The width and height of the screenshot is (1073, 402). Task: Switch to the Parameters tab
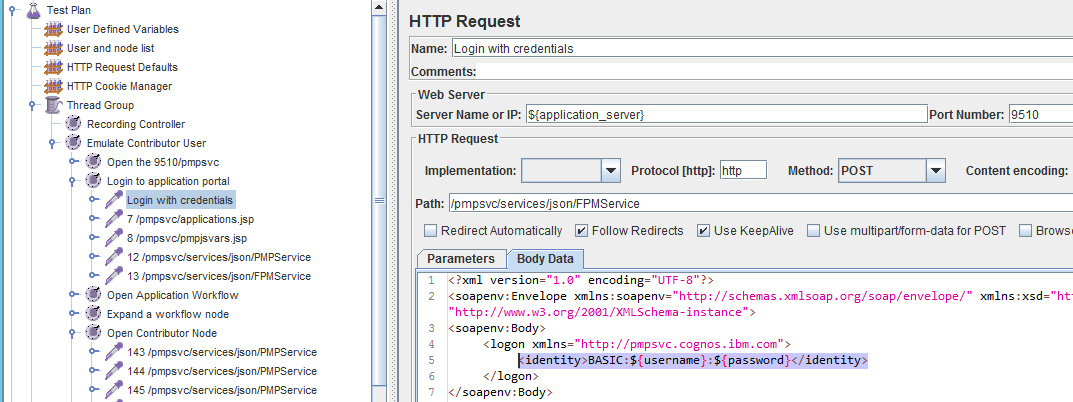pyautogui.click(x=461, y=259)
